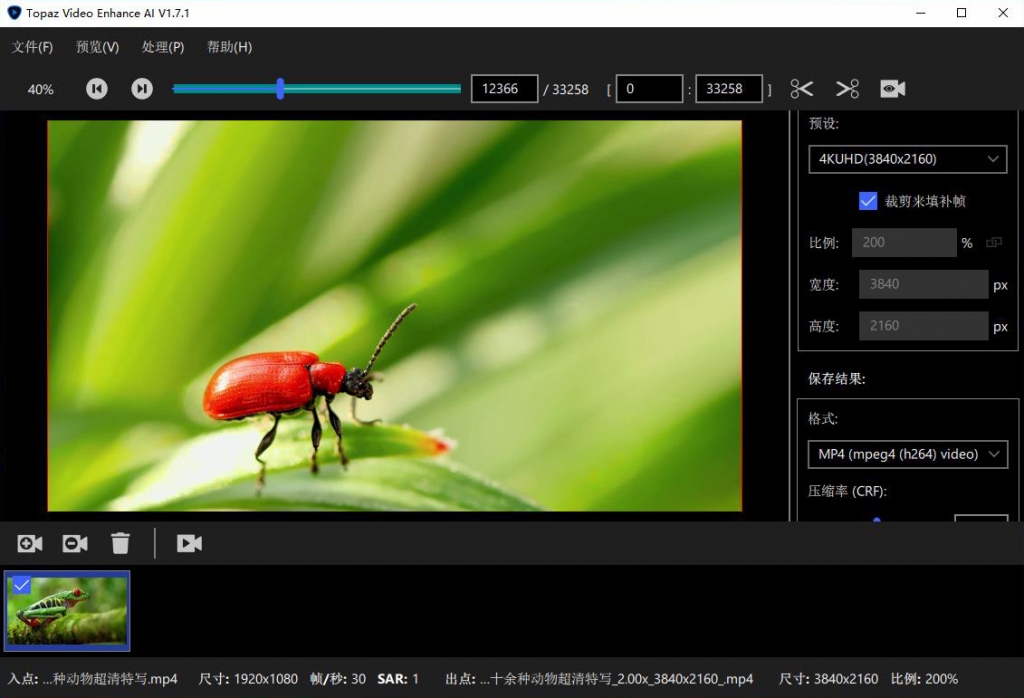This screenshot has height=698, width=1024.
Task: Click the timeline slider handle
Action: pyautogui.click(x=280, y=89)
